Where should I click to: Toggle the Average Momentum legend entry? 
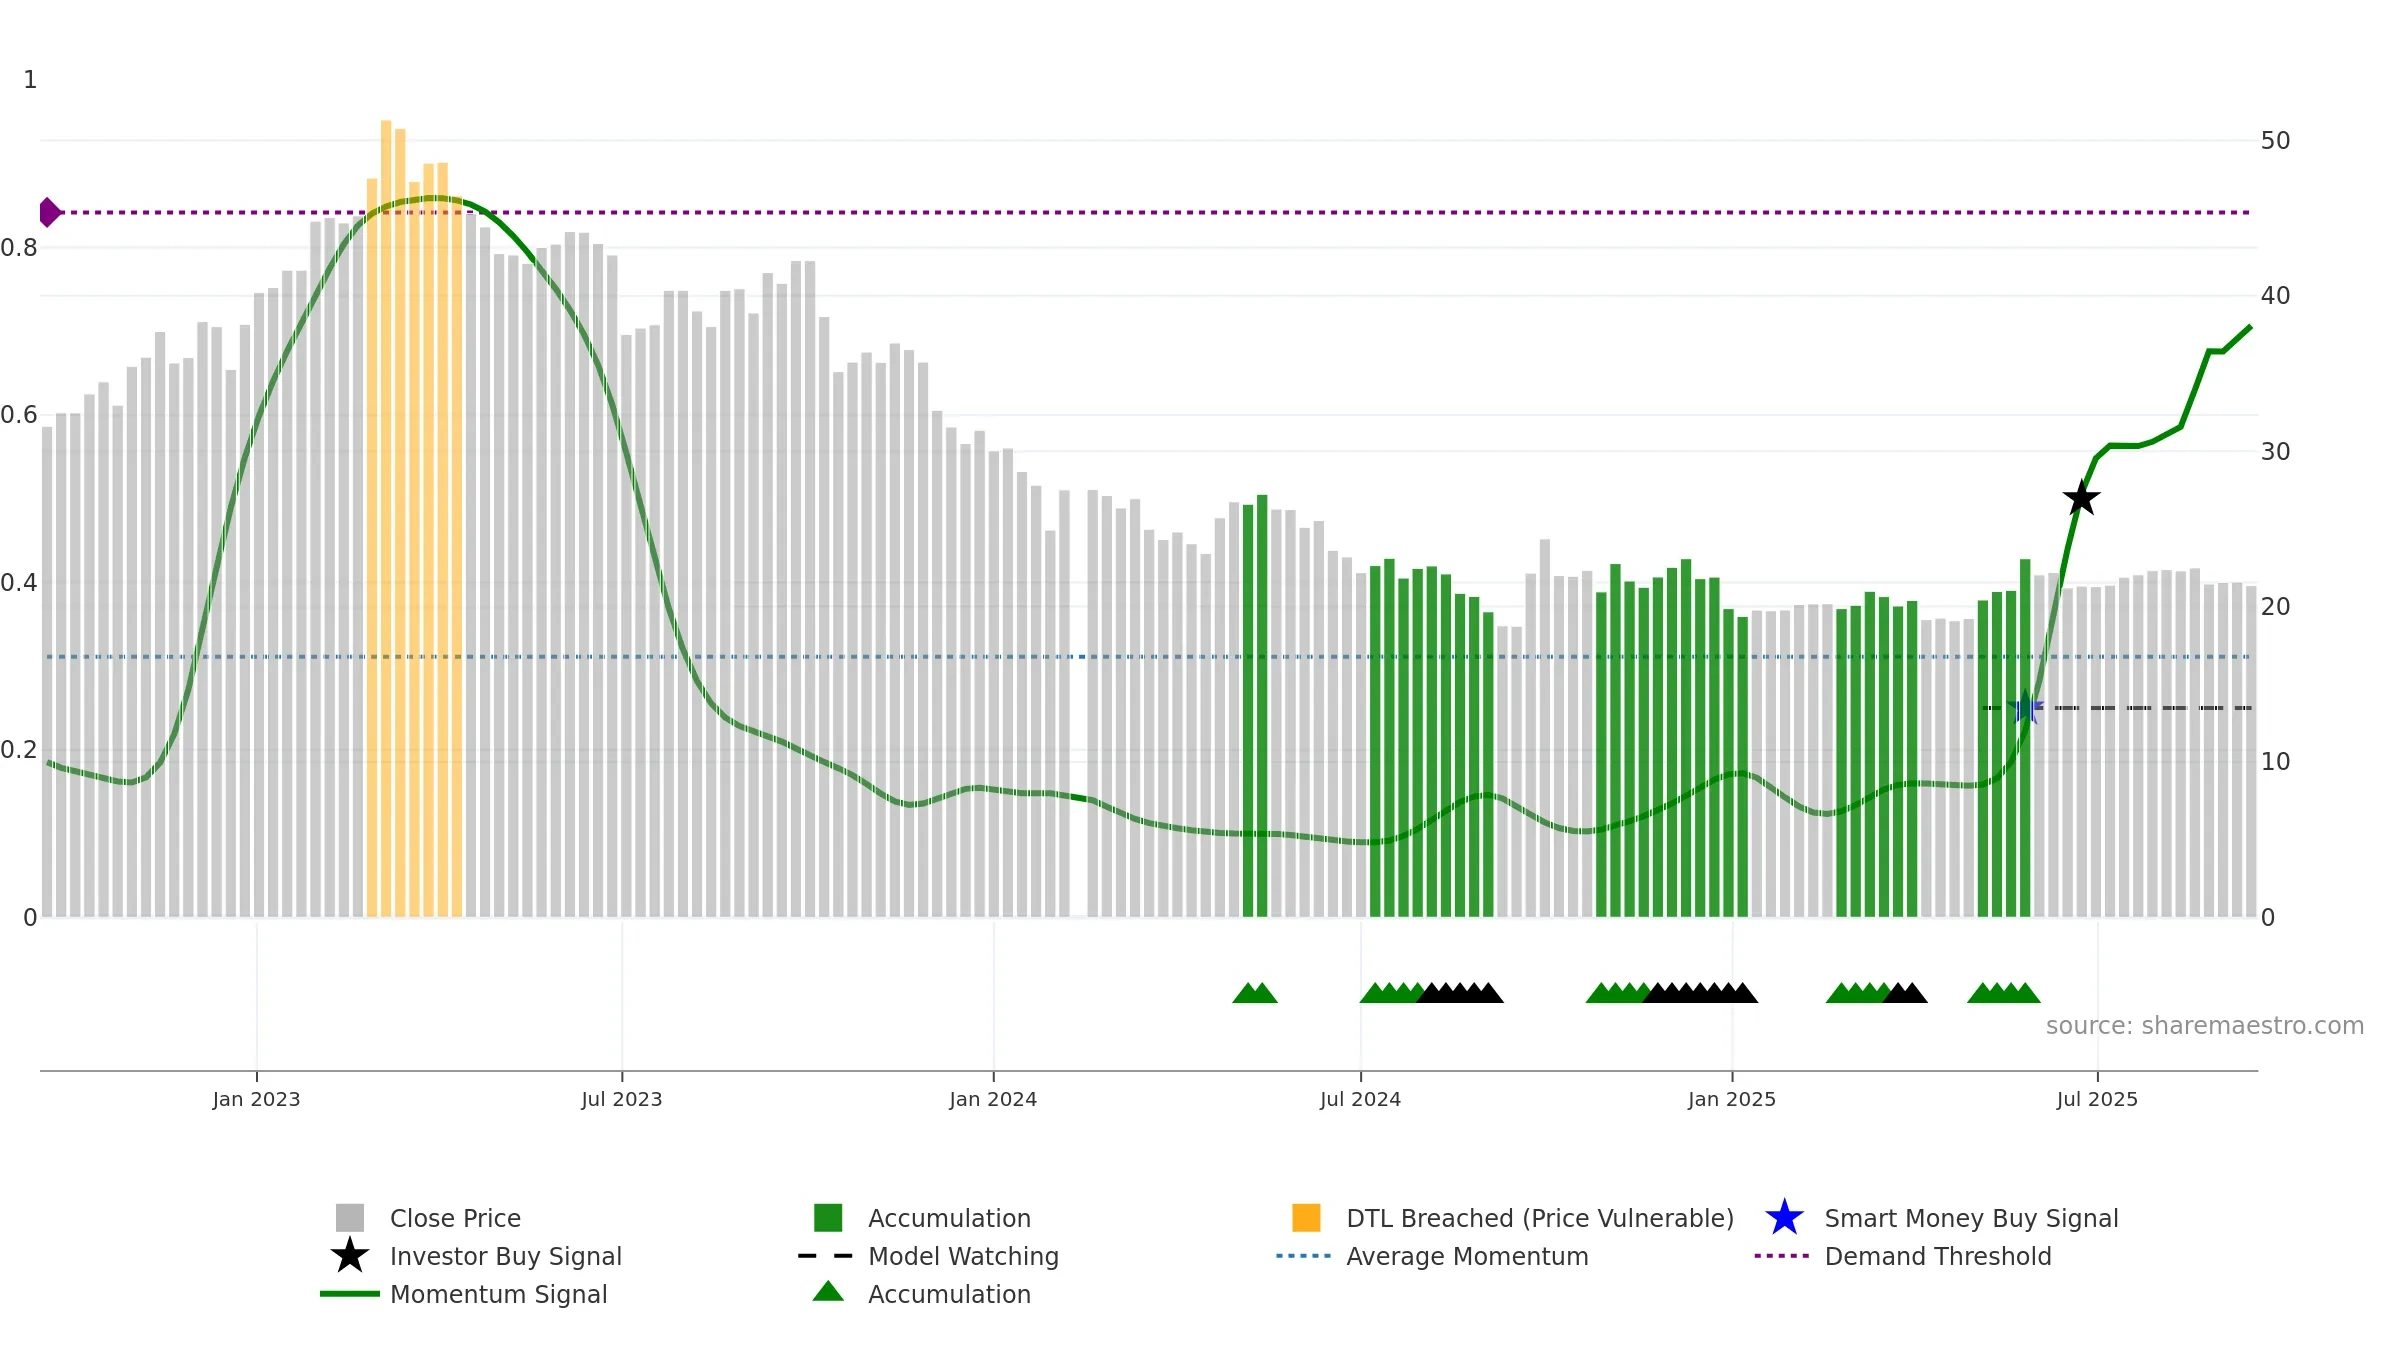tap(1432, 1256)
